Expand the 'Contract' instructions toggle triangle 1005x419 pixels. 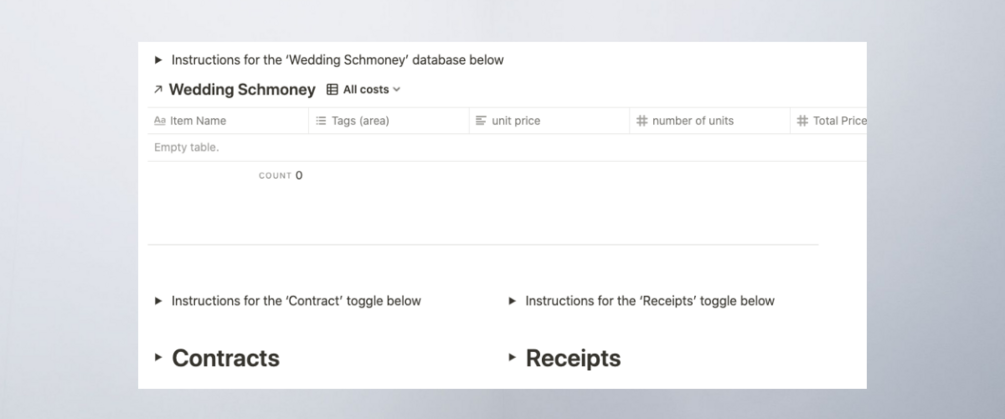[158, 301]
